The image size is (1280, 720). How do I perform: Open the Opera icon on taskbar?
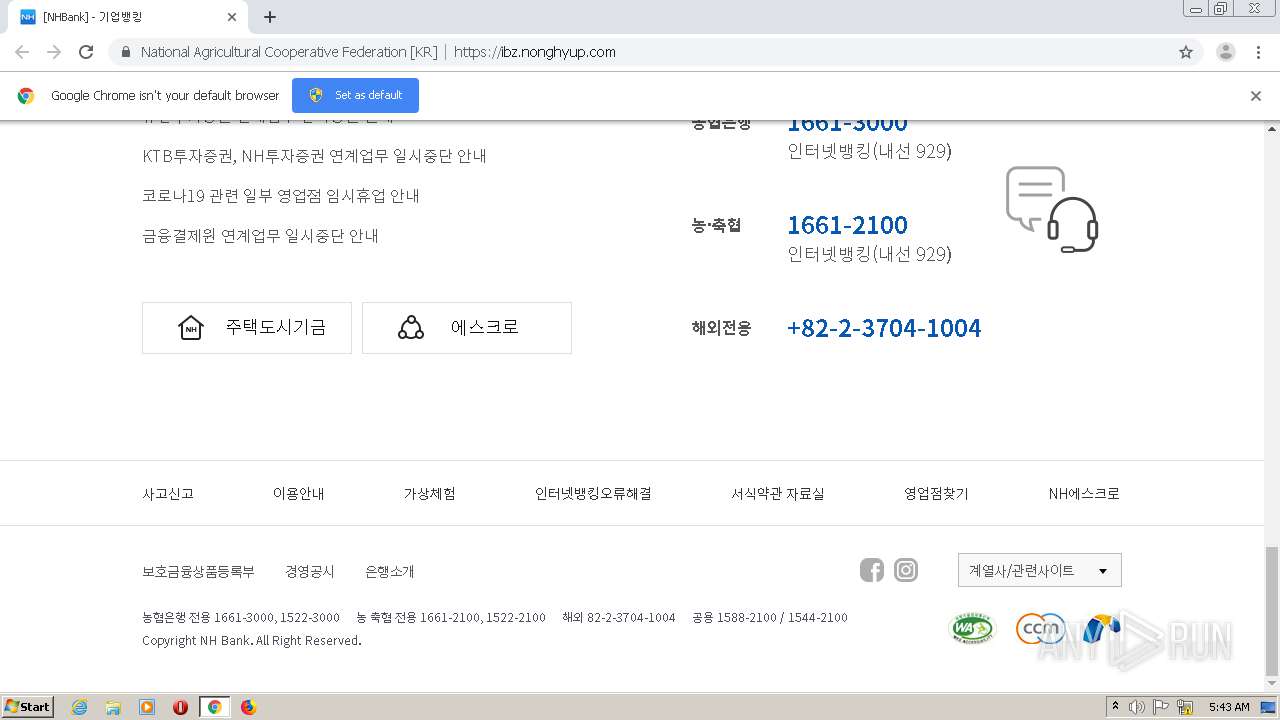pyautogui.click(x=180, y=707)
